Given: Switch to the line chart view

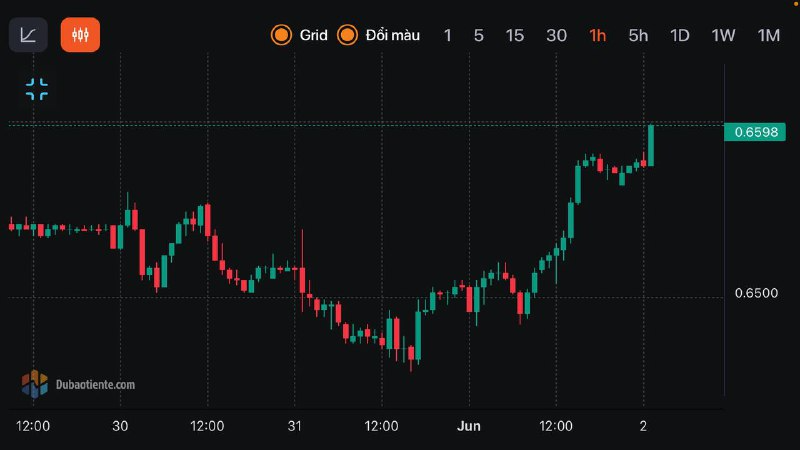Looking at the screenshot, I should click(28, 35).
